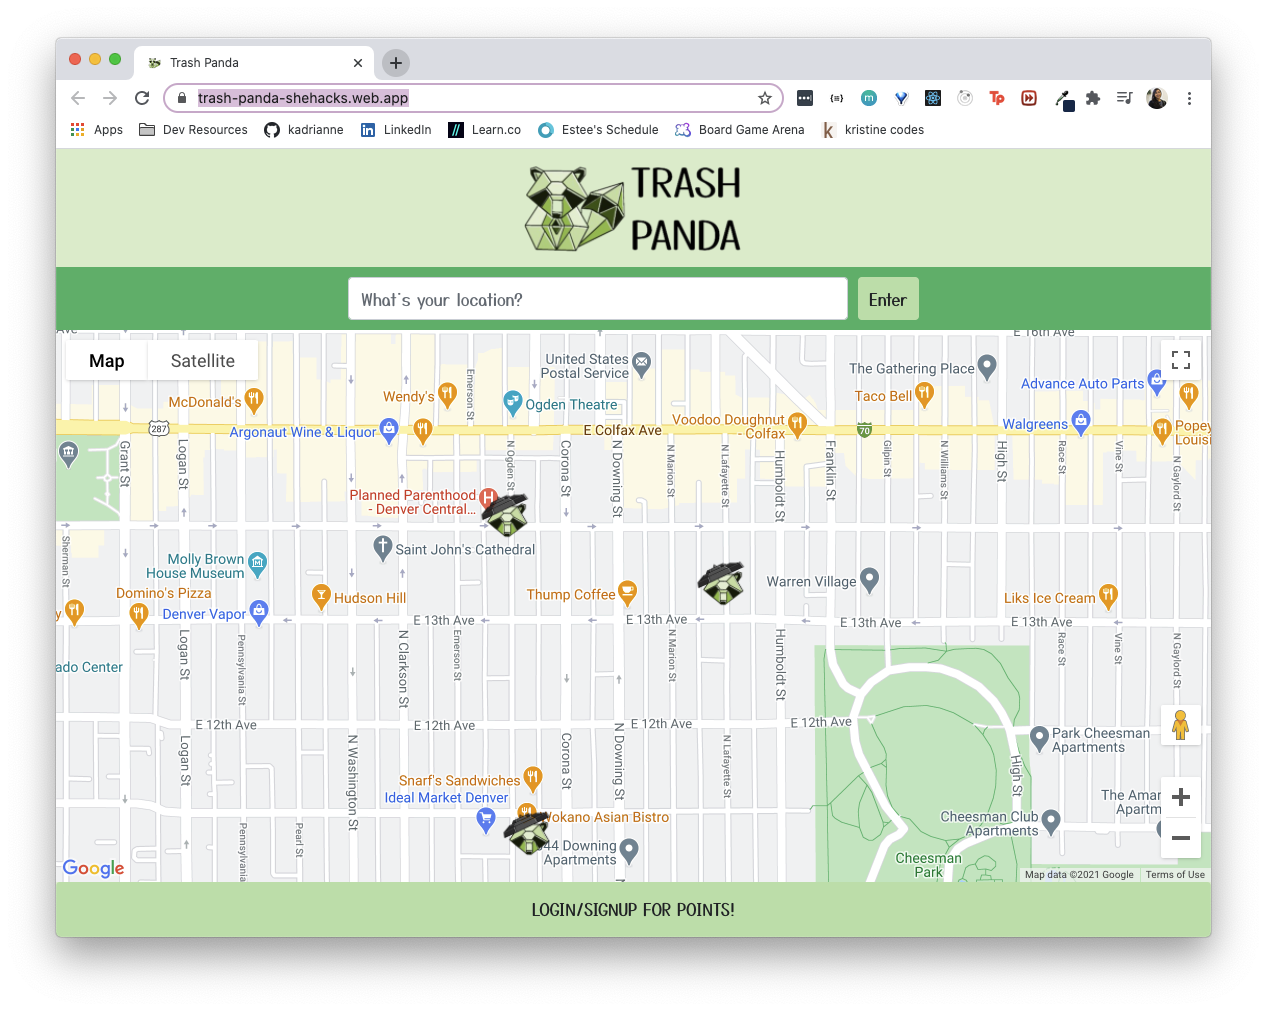Click raccoon marker near Warren Village
The height and width of the screenshot is (1011, 1267).
click(722, 583)
